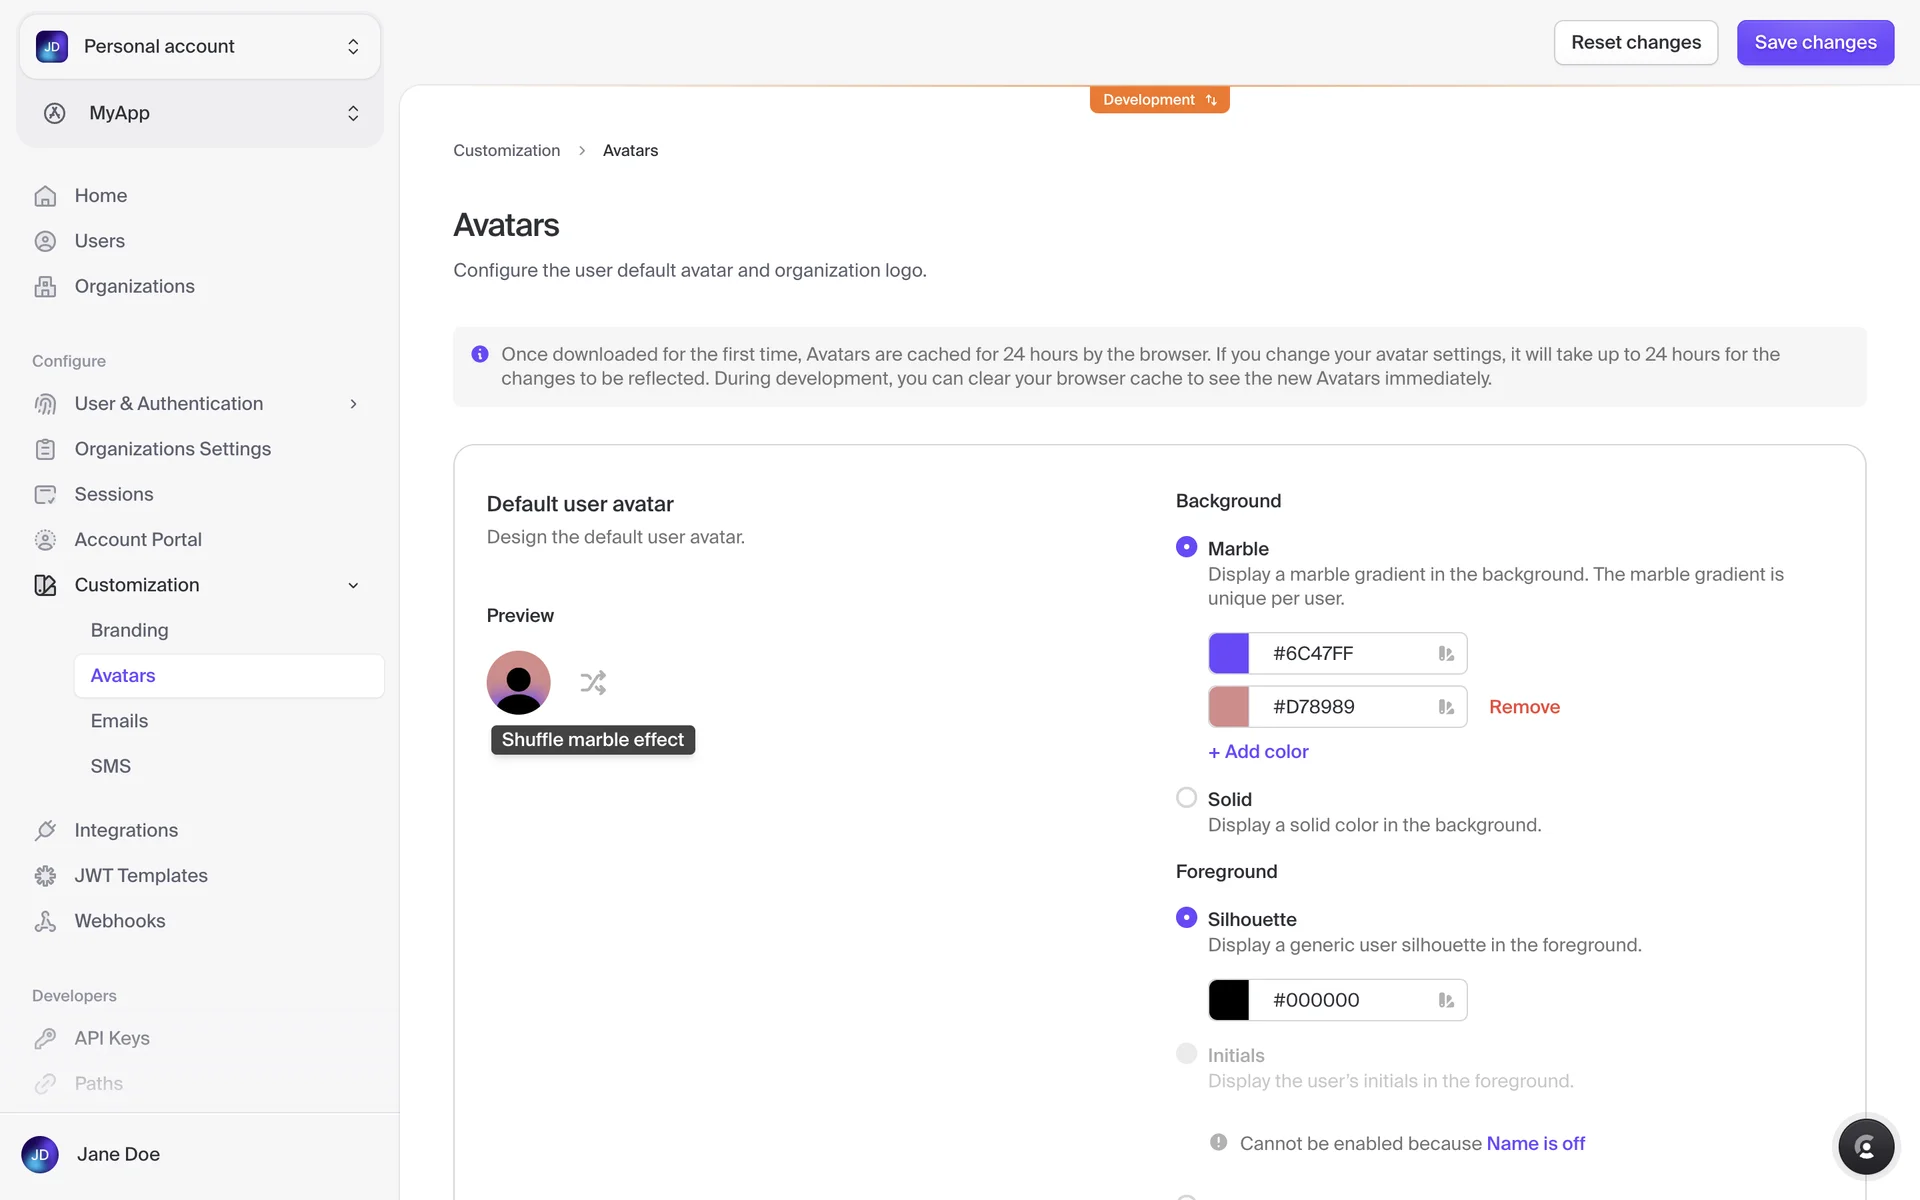Screen dimensions: 1920x1200
Task: Click the shuffle marble effect icon
Action: click(593, 683)
